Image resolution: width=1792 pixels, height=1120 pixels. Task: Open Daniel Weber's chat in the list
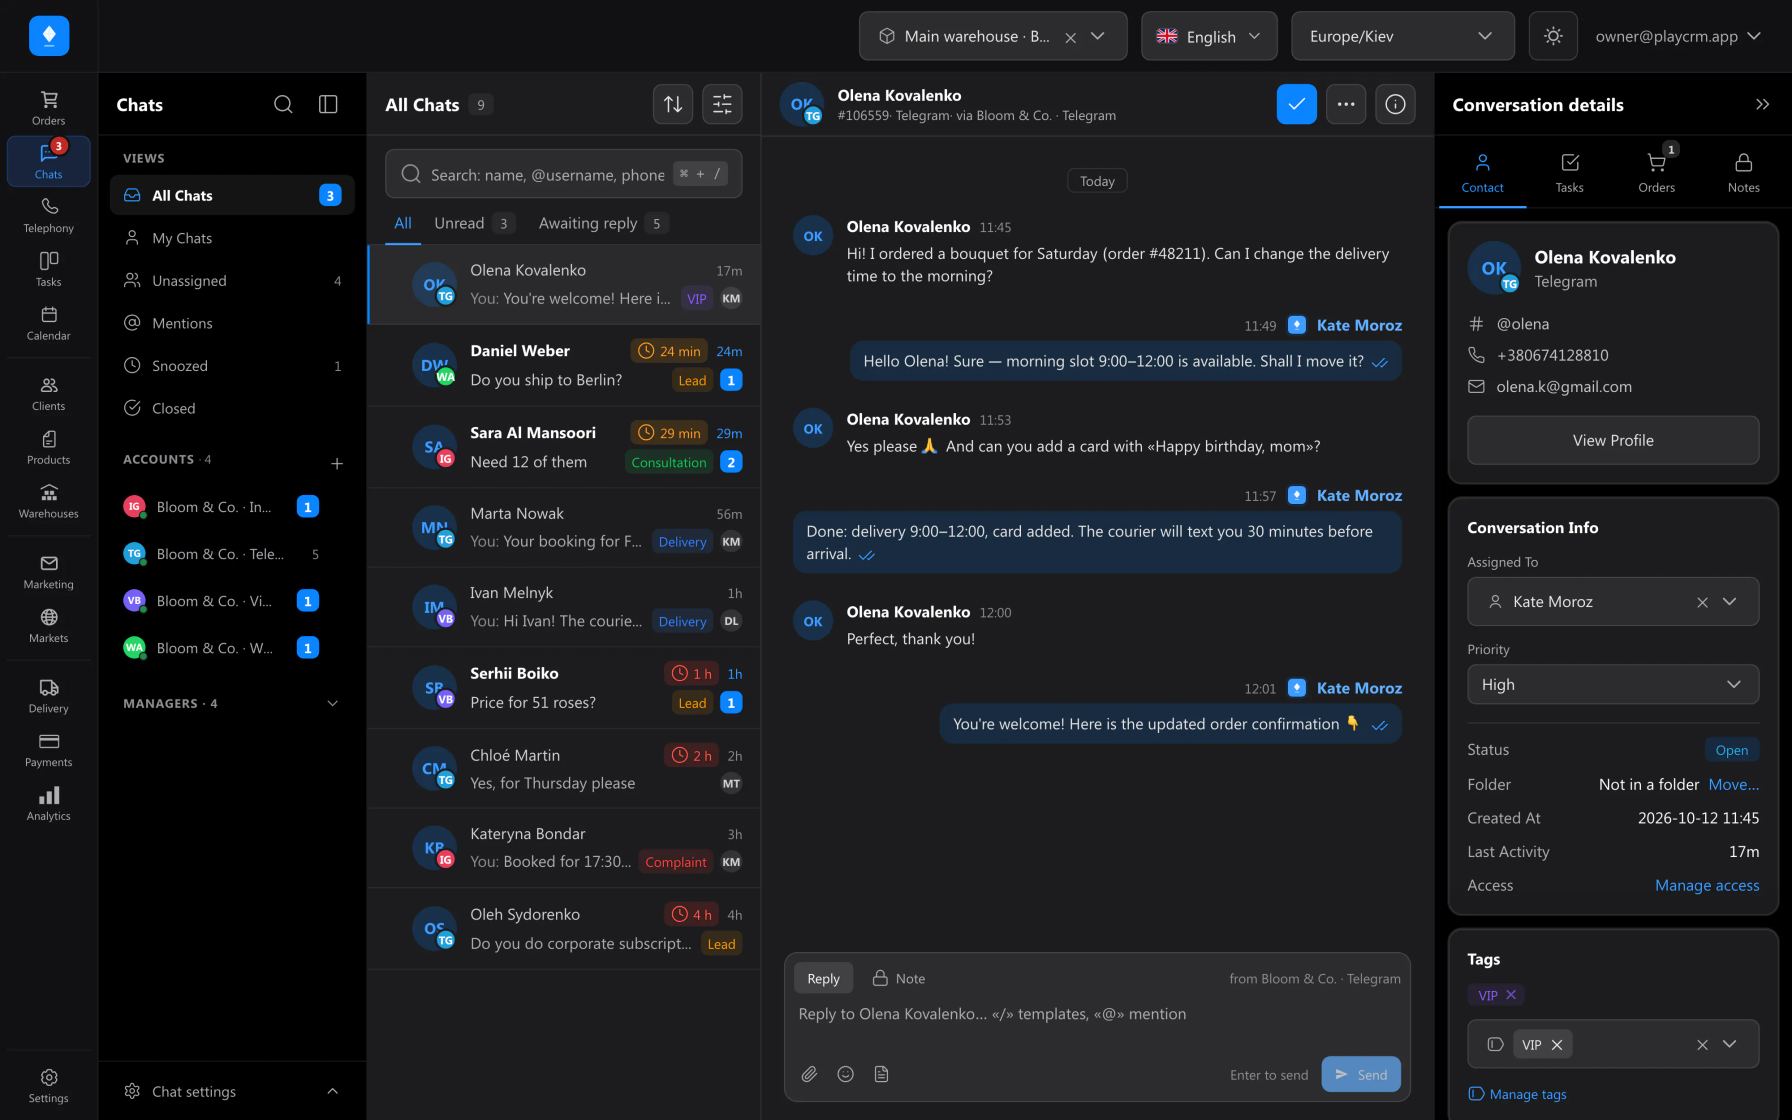[564, 365]
